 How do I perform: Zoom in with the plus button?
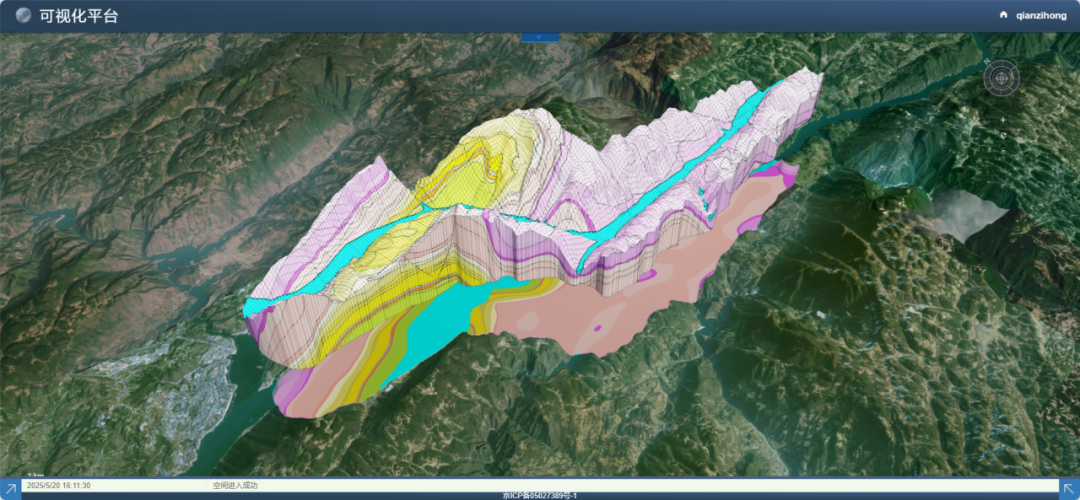(1002, 119)
